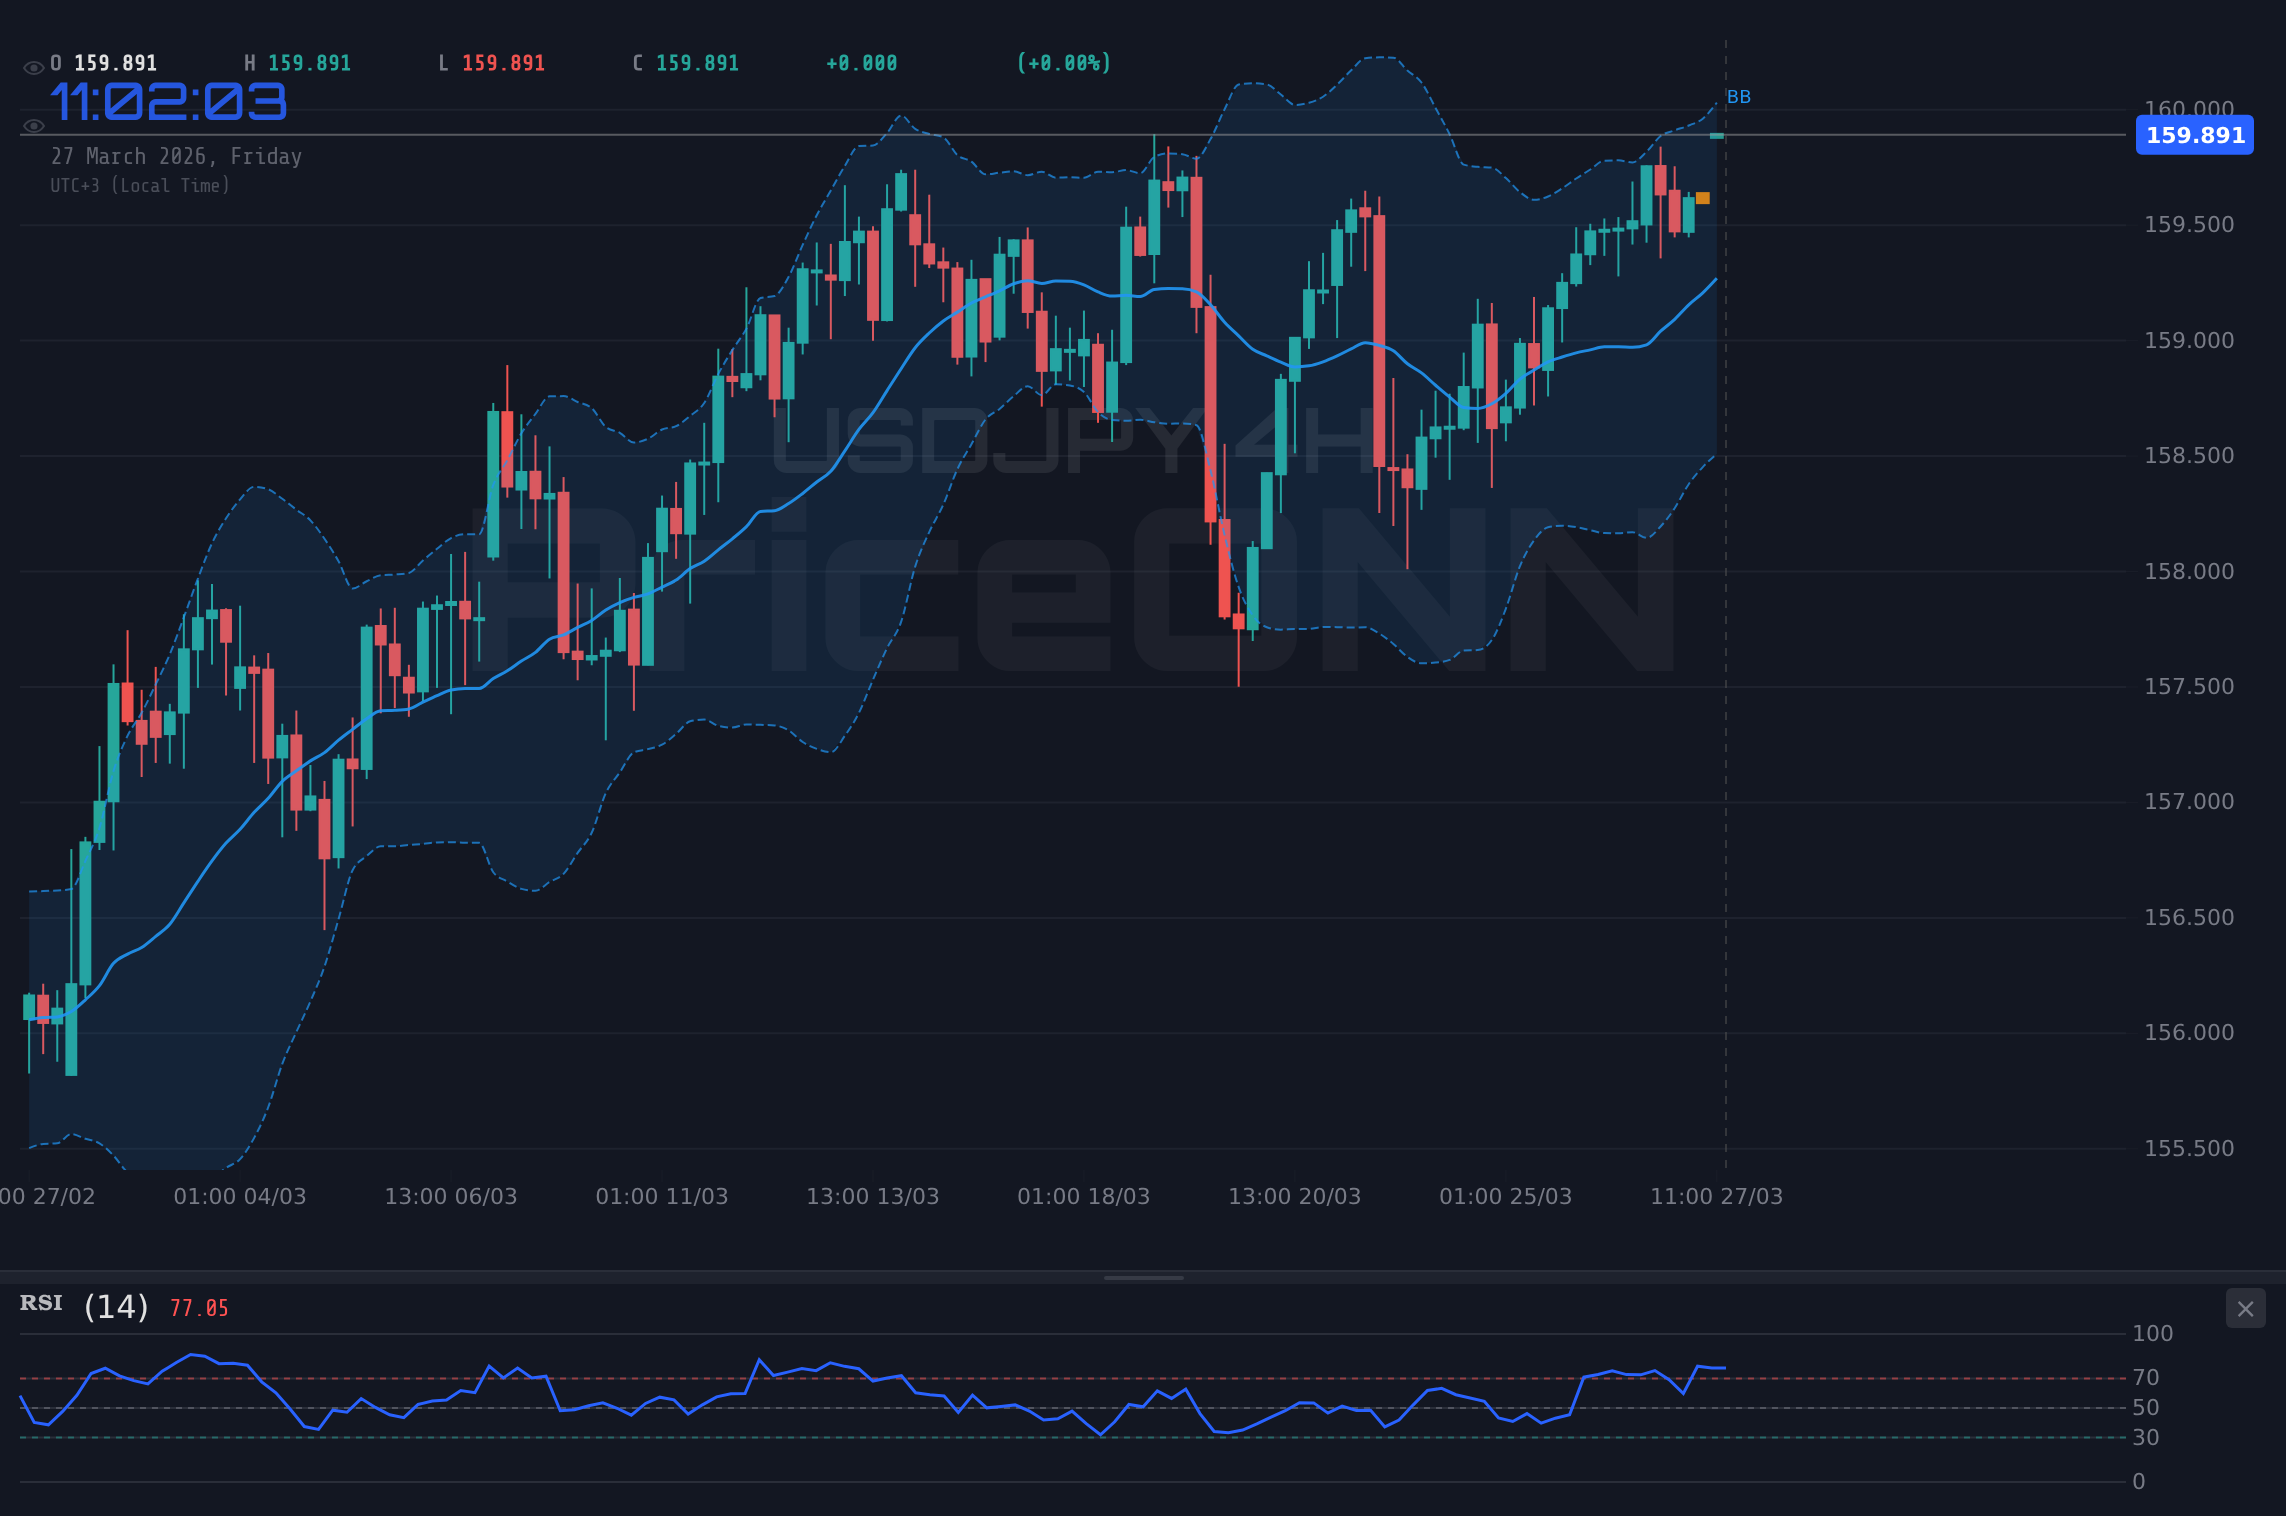Click the 11:02:03 countdown clock
This screenshot has height=1516, width=2286.
pyautogui.click(x=168, y=100)
